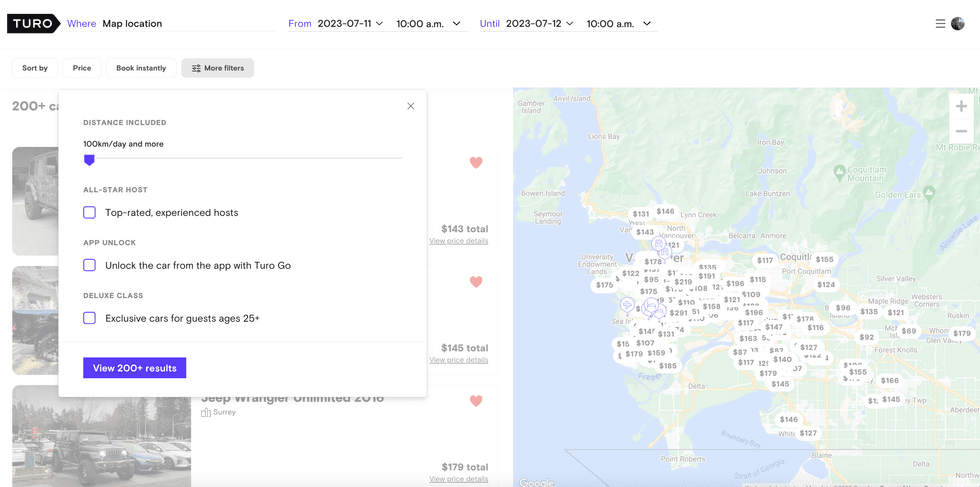Screen dimensions: 980x487
Task: Enable Top-rated, experienced hosts checkbox
Action: pos(89,213)
